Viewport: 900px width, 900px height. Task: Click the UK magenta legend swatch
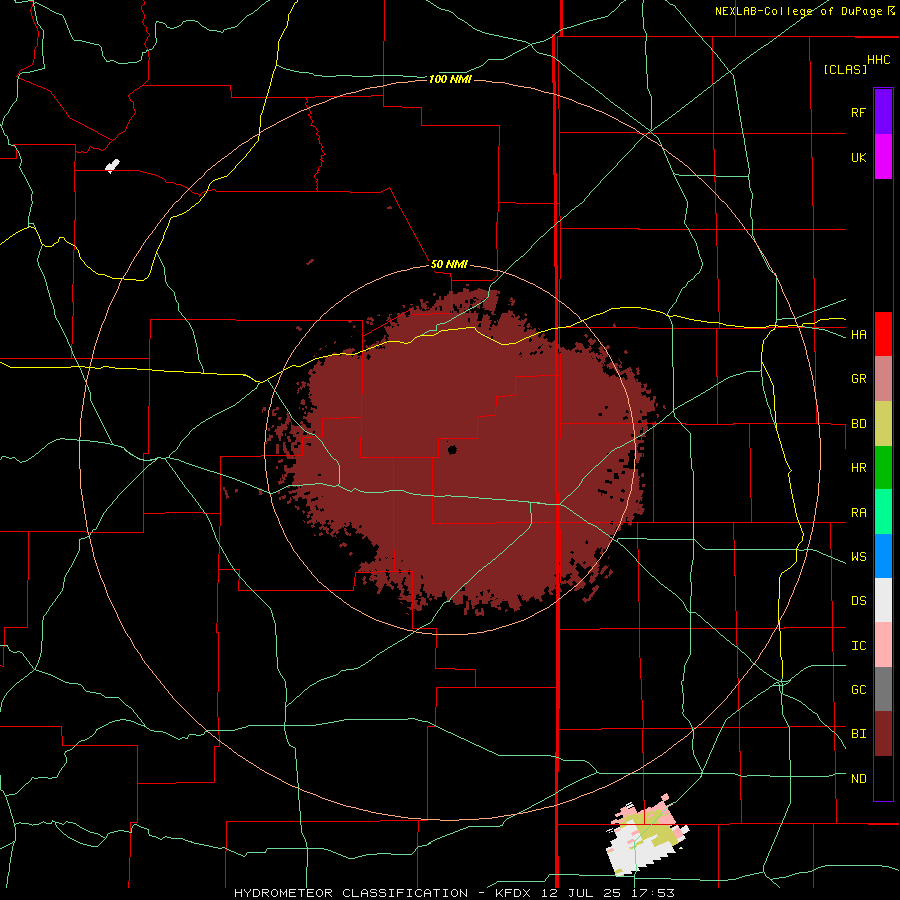click(883, 157)
